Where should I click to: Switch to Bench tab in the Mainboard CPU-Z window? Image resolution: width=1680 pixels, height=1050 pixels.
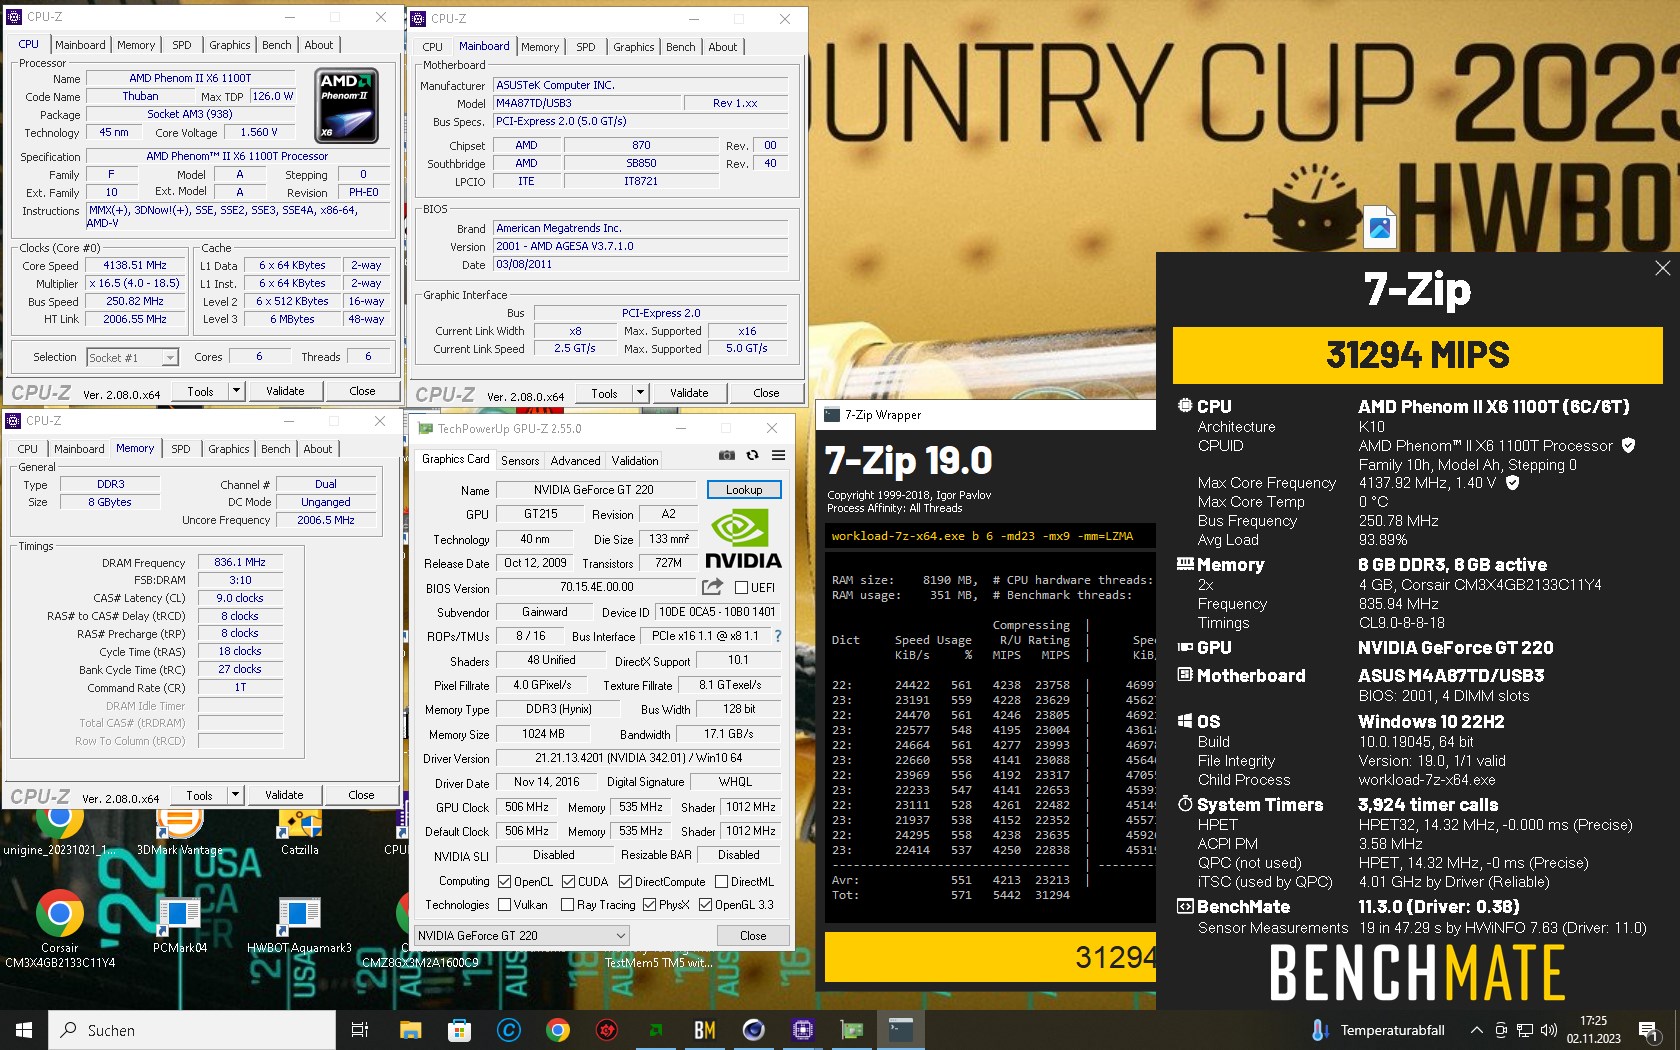[681, 47]
